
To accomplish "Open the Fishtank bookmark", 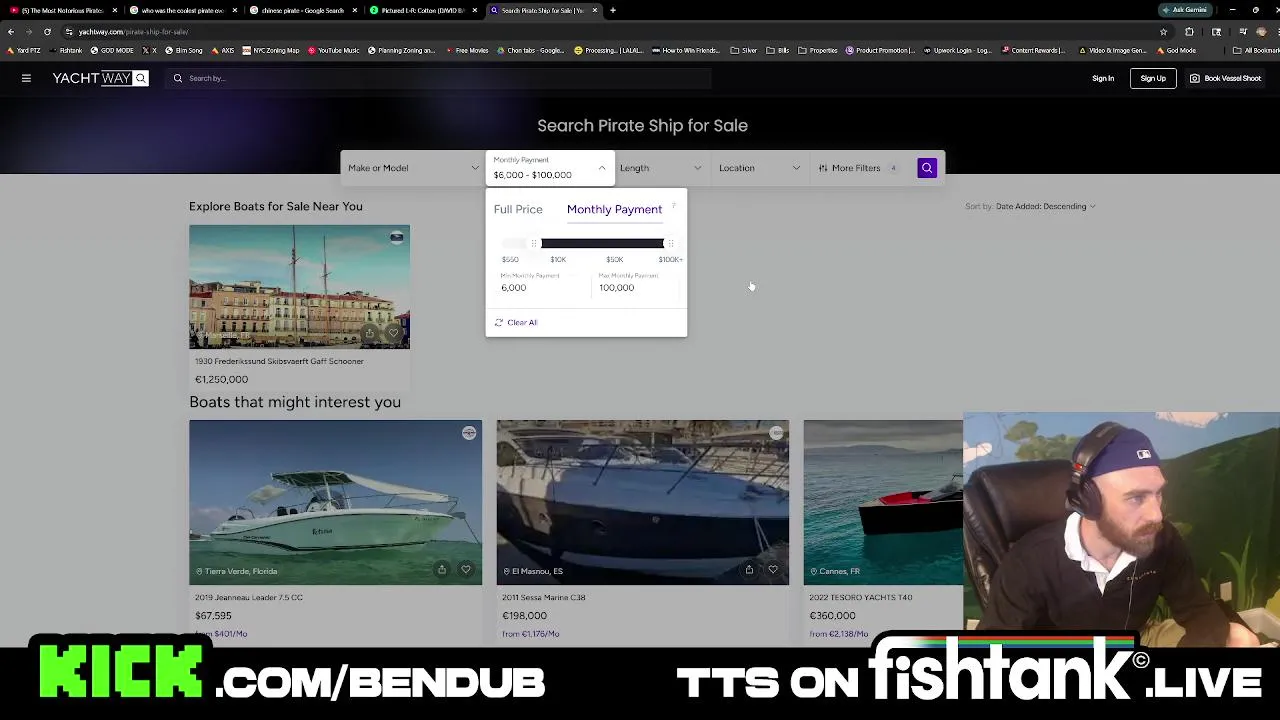I will pyautogui.click(x=66, y=50).
